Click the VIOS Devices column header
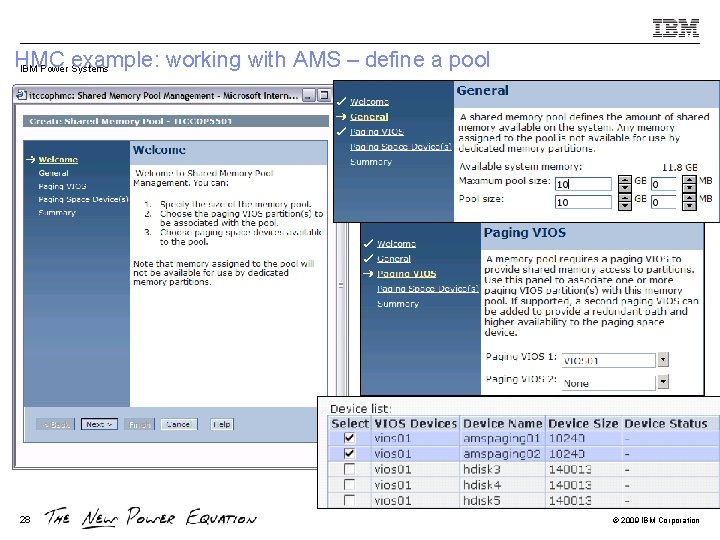Image resolution: width=720 pixels, height=540 pixels. click(416, 423)
